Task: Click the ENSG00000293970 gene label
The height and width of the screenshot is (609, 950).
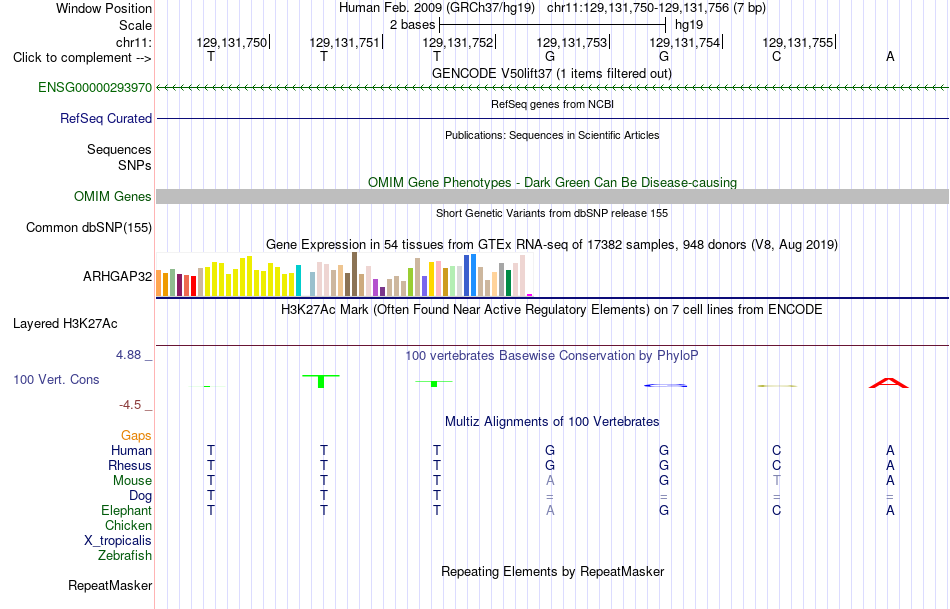Action: (95, 87)
